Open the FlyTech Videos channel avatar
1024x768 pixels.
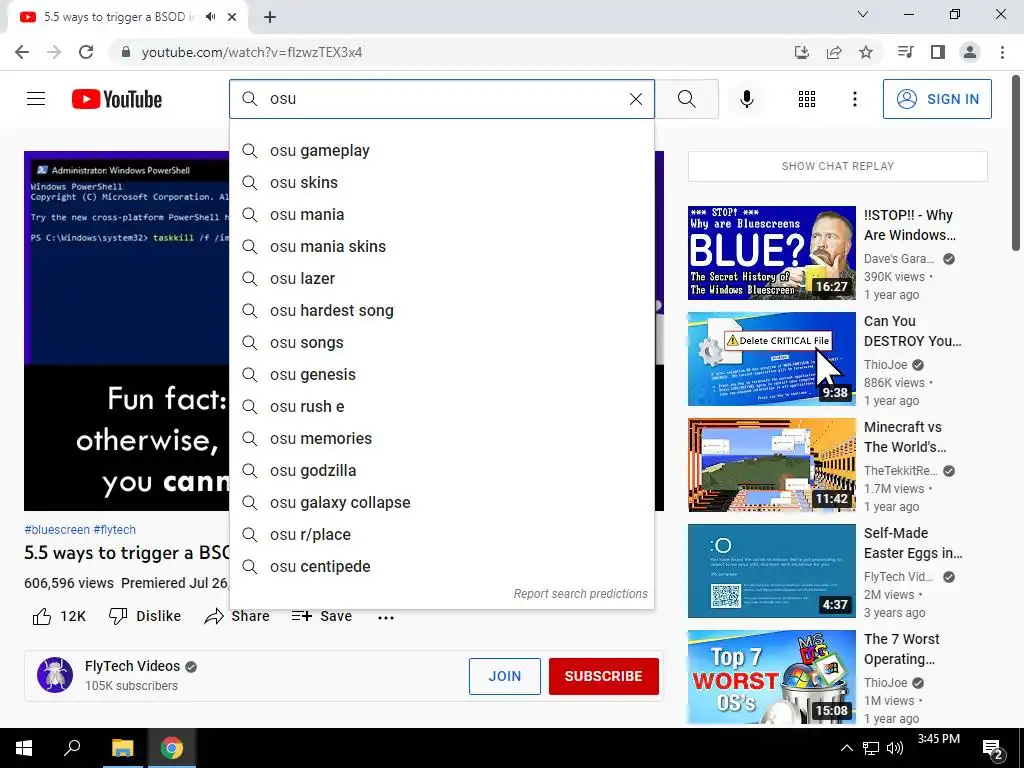pyautogui.click(x=55, y=675)
